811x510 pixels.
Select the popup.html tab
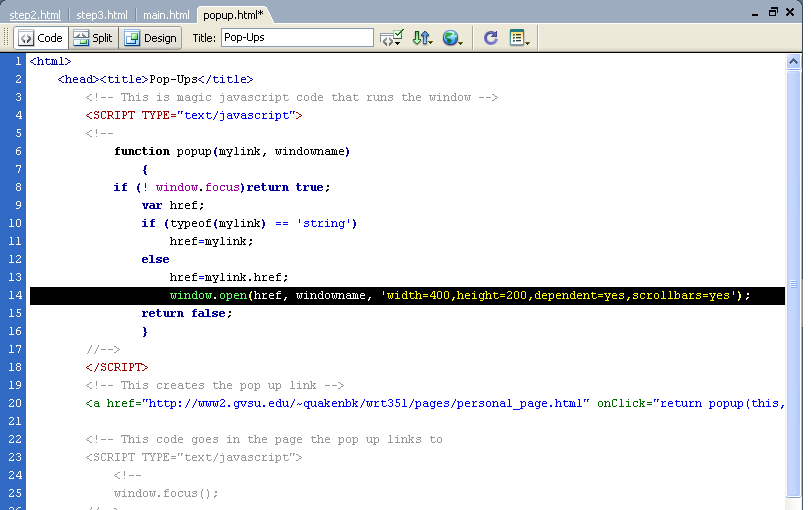point(233,15)
